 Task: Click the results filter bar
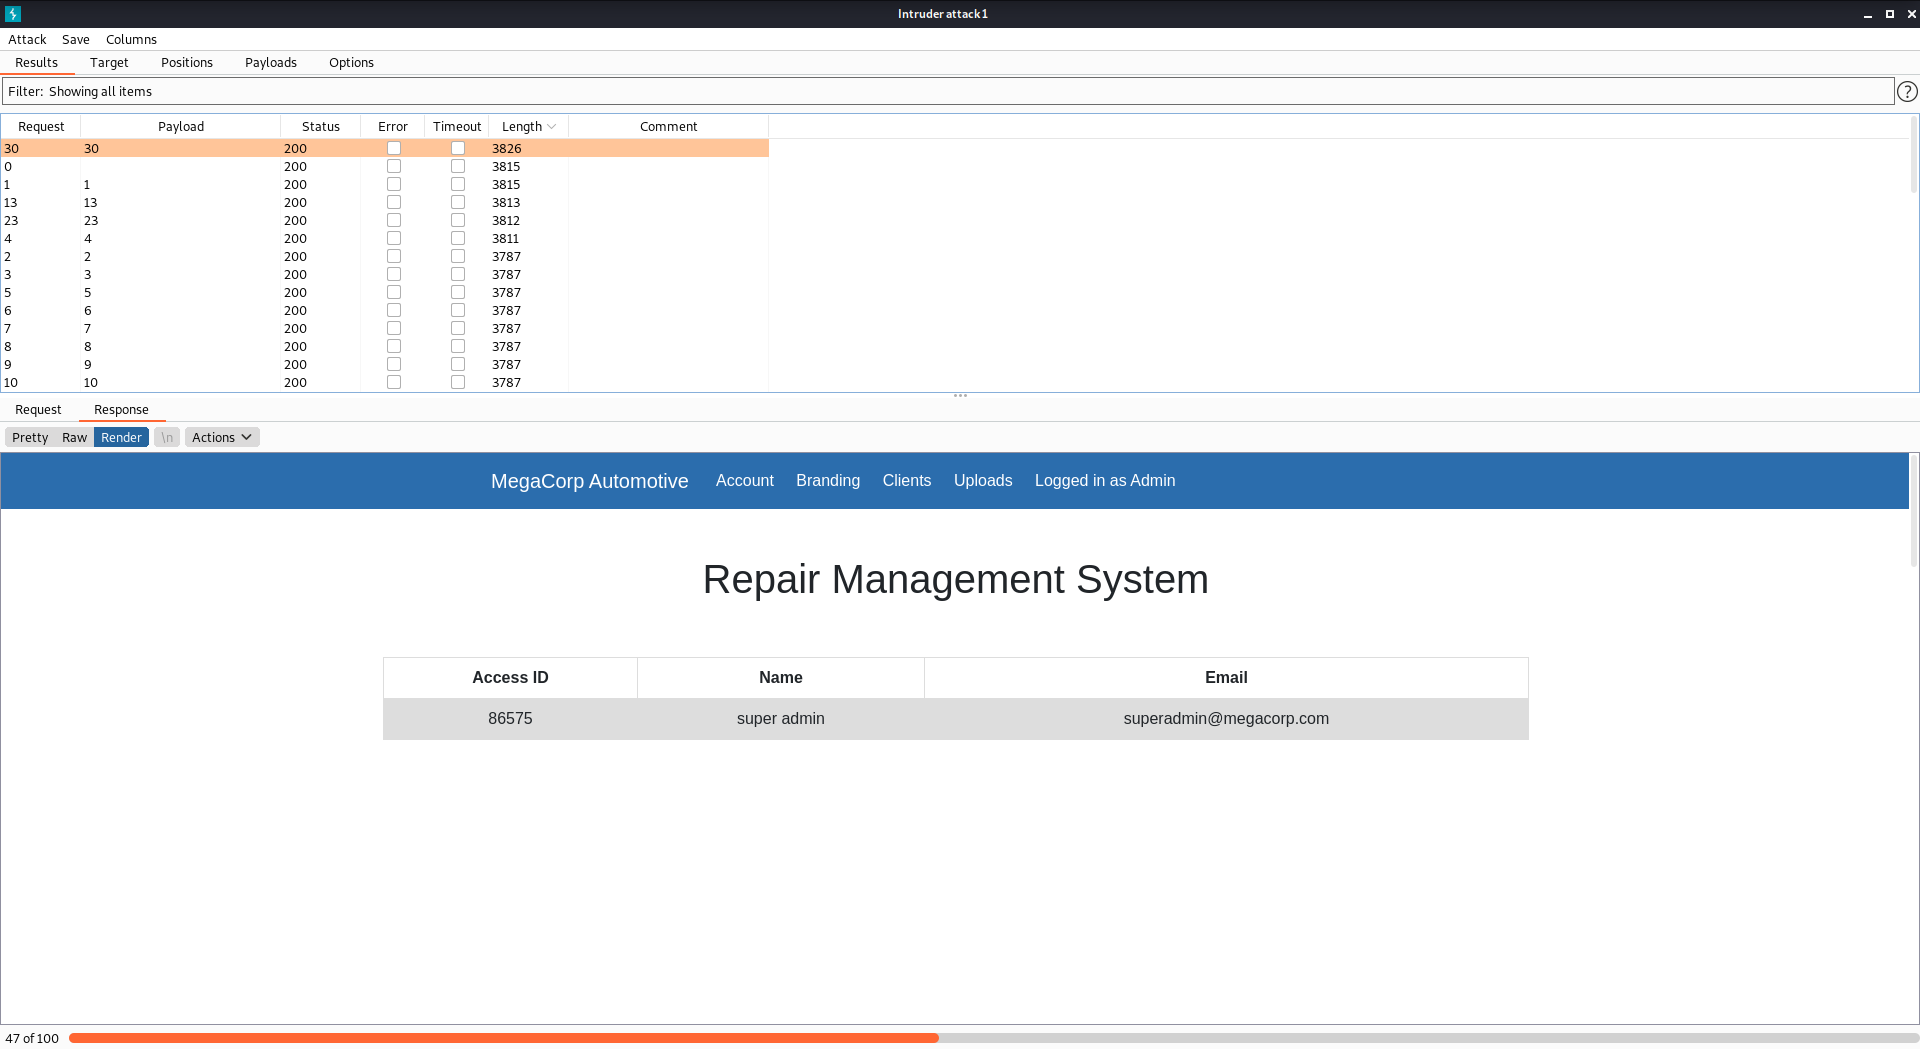pyautogui.click(x=947, y=91)
